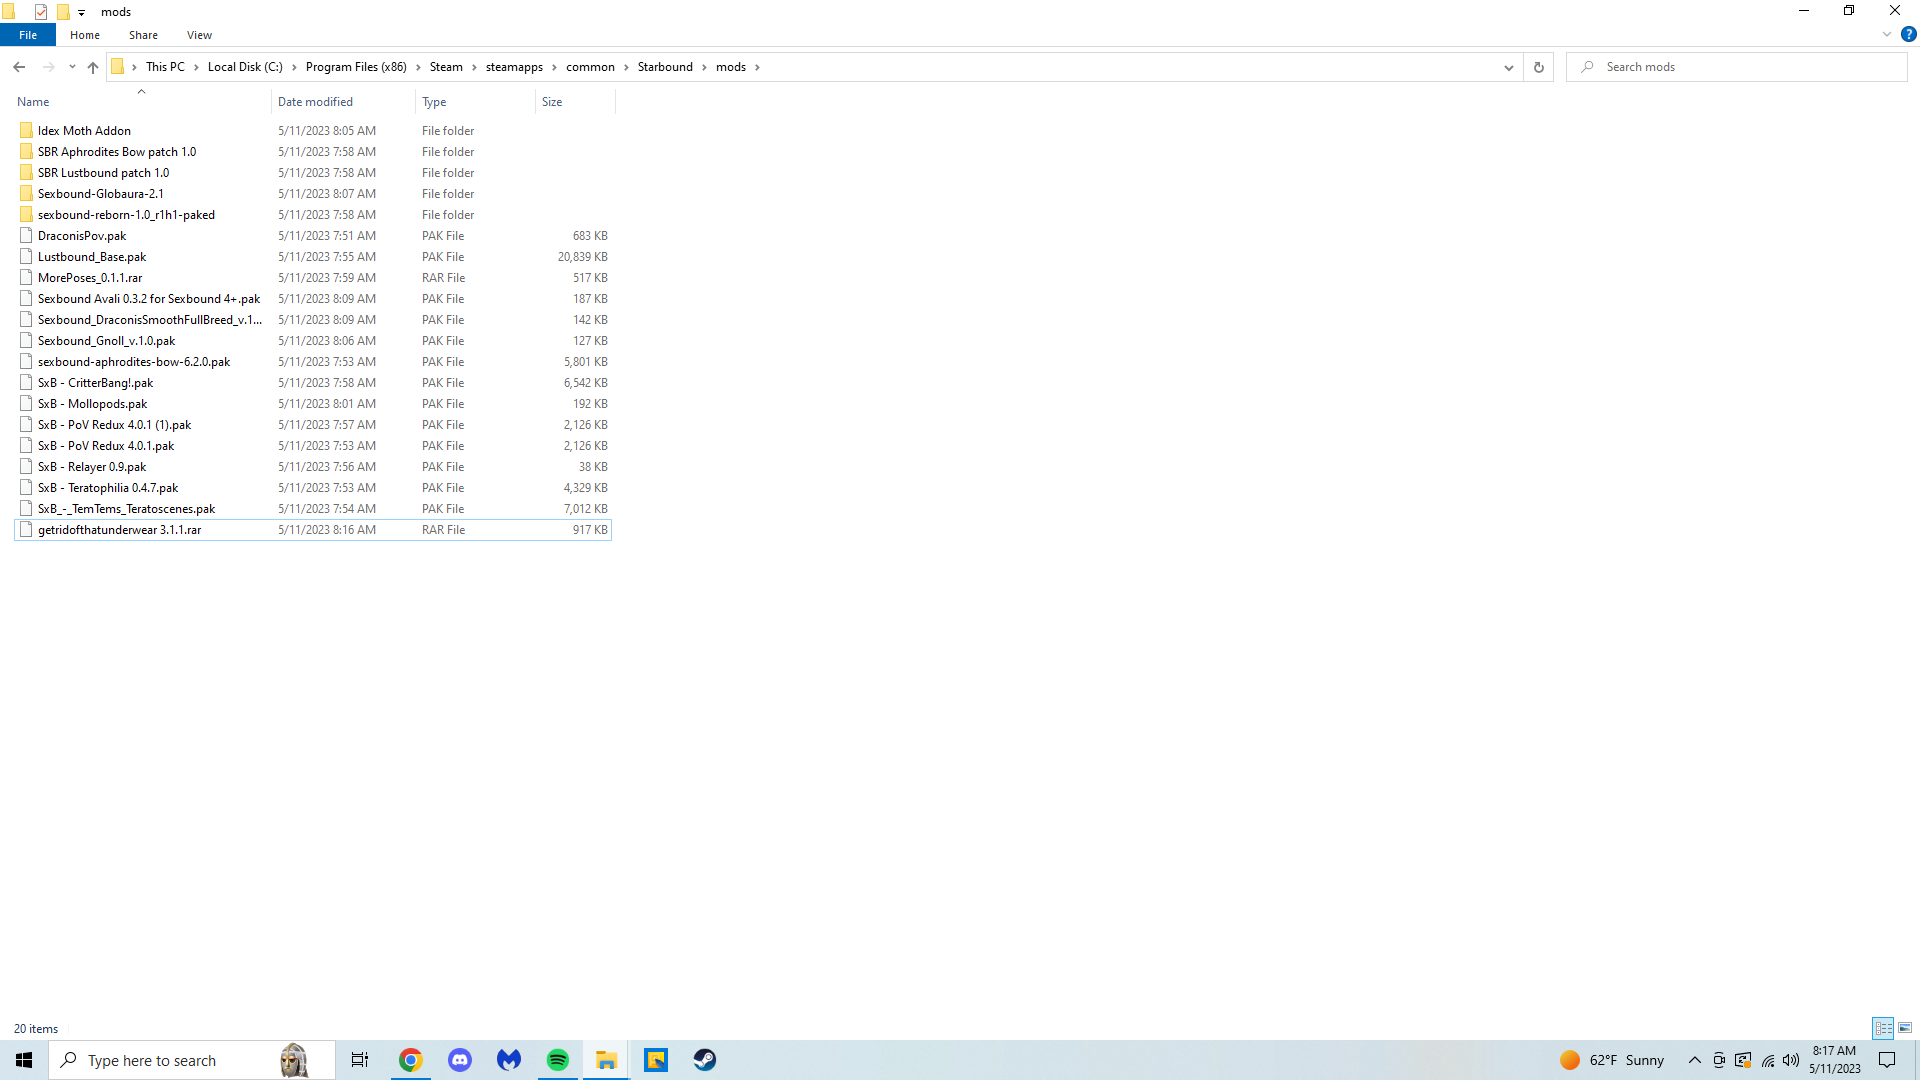Switch to the View ribbon tab
Screen dimensions: 1920x1080
199,35
